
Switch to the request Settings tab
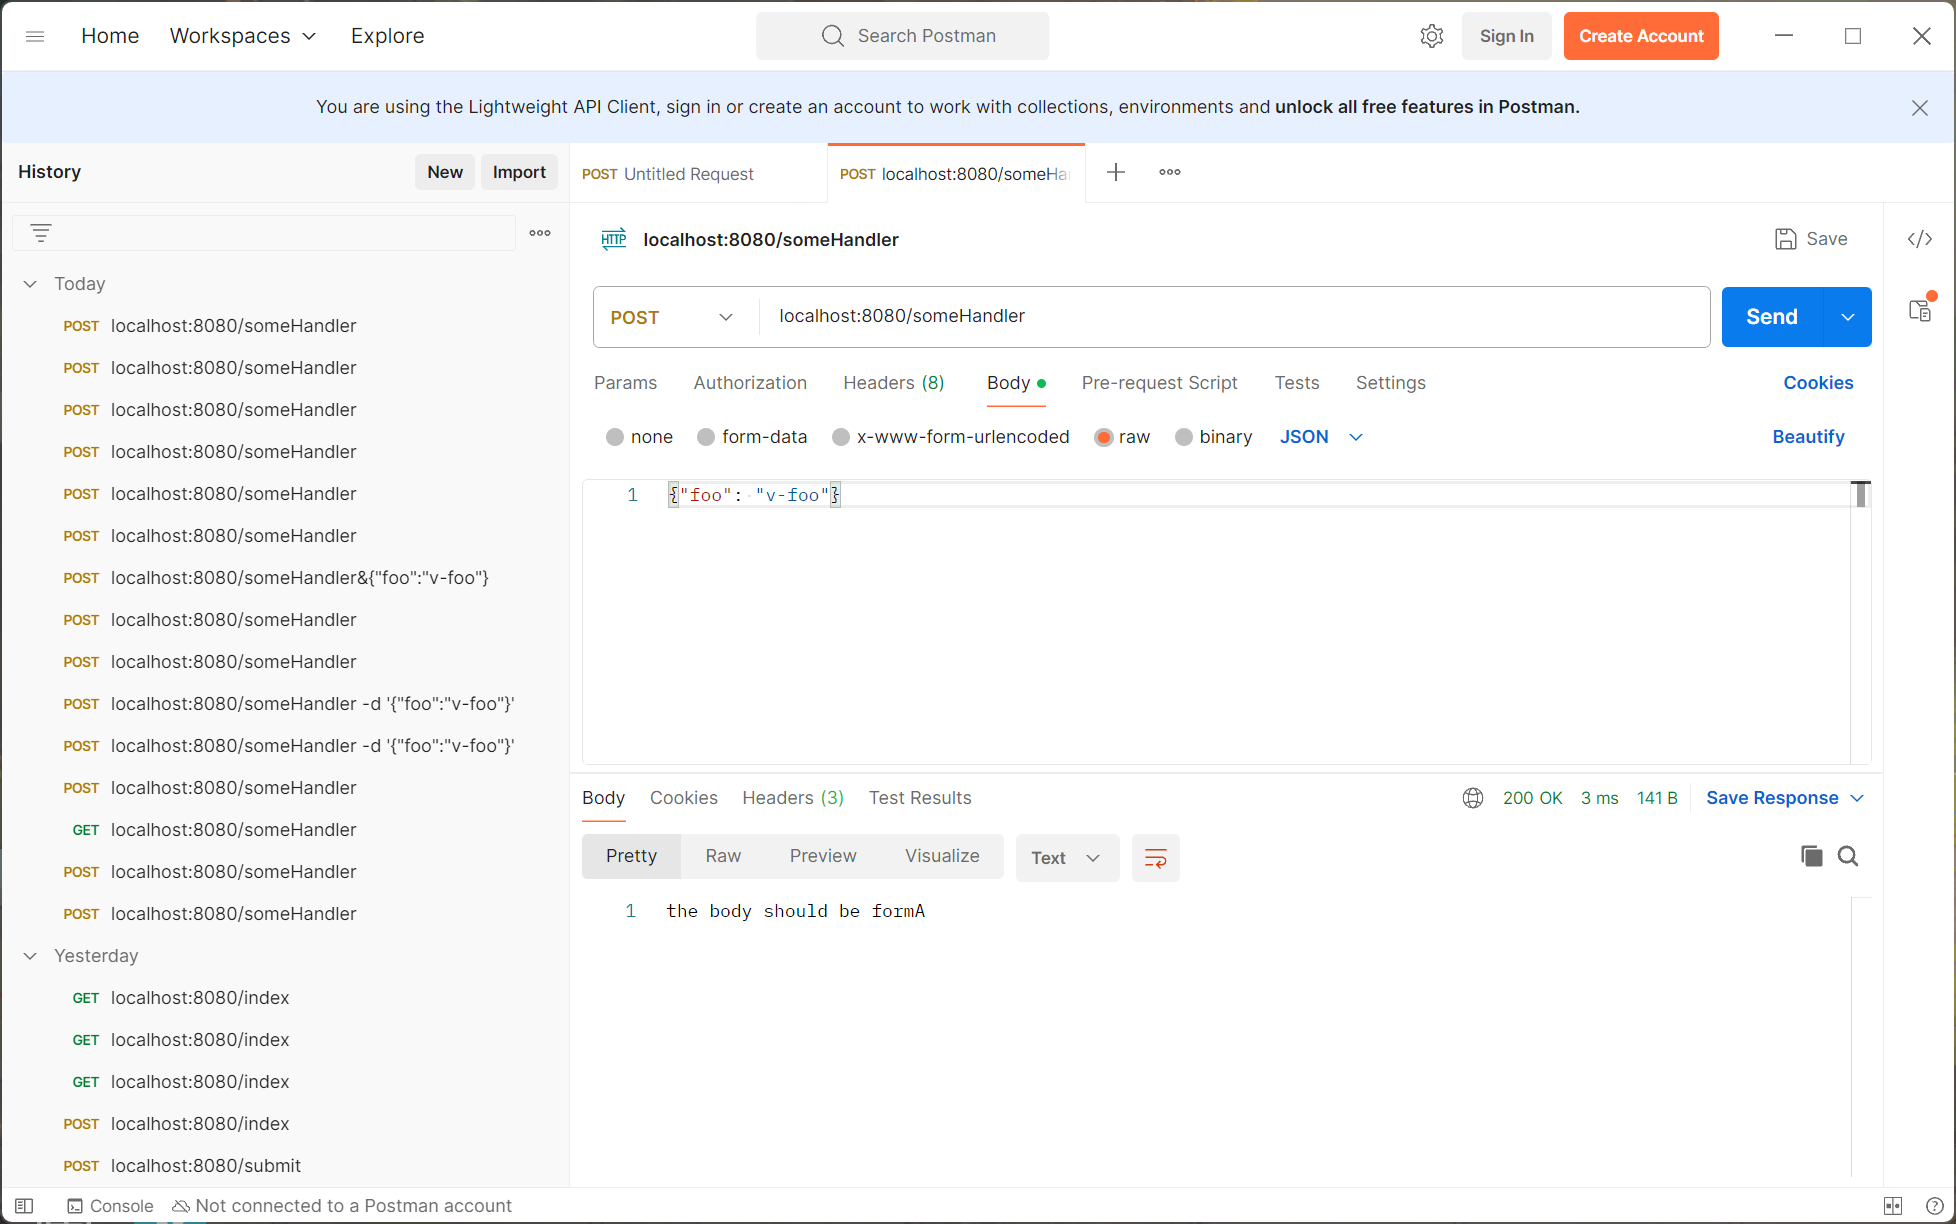[1391, 383]
